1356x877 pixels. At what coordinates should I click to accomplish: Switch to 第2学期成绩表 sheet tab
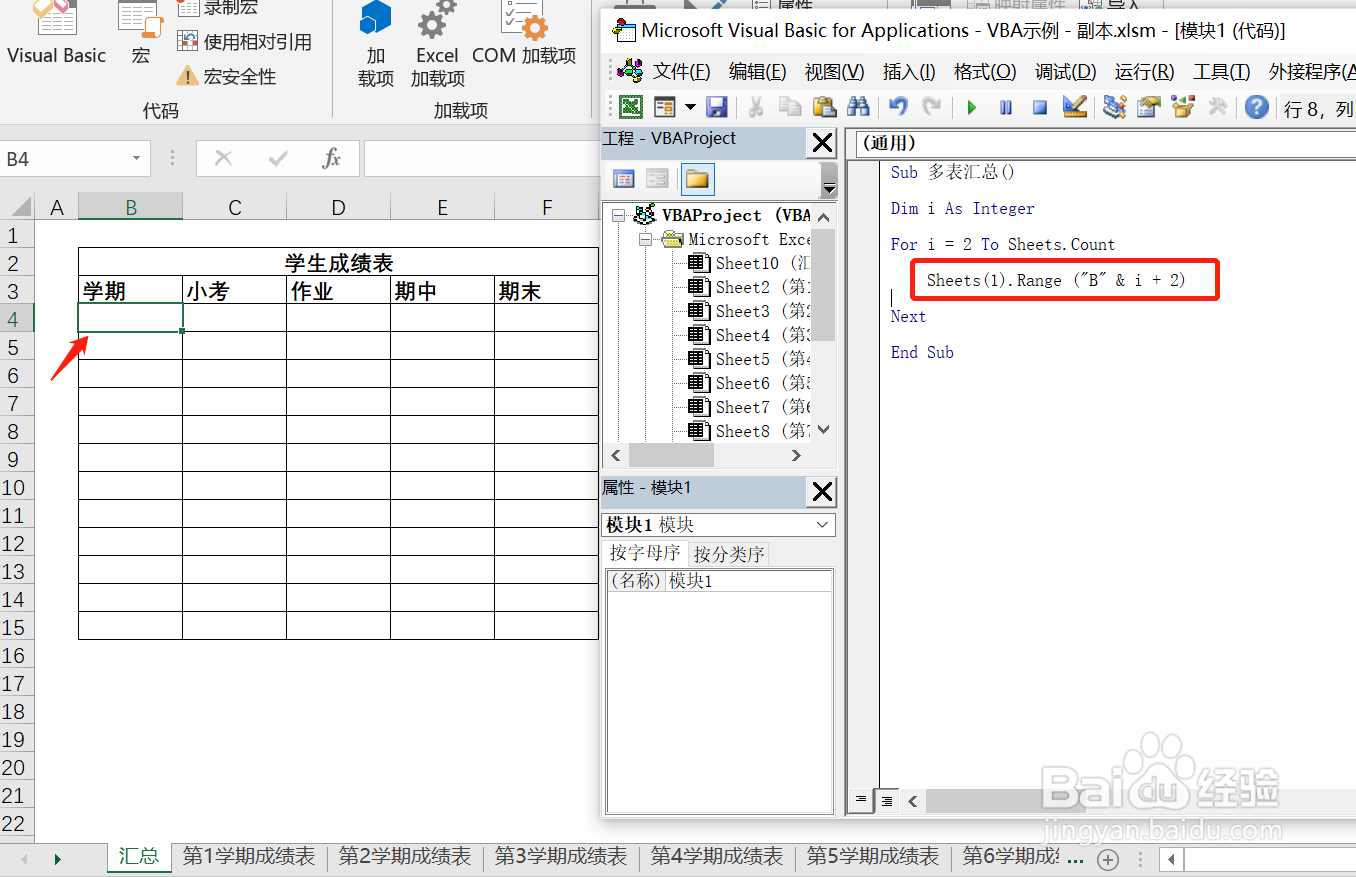(x=404, y=857)
